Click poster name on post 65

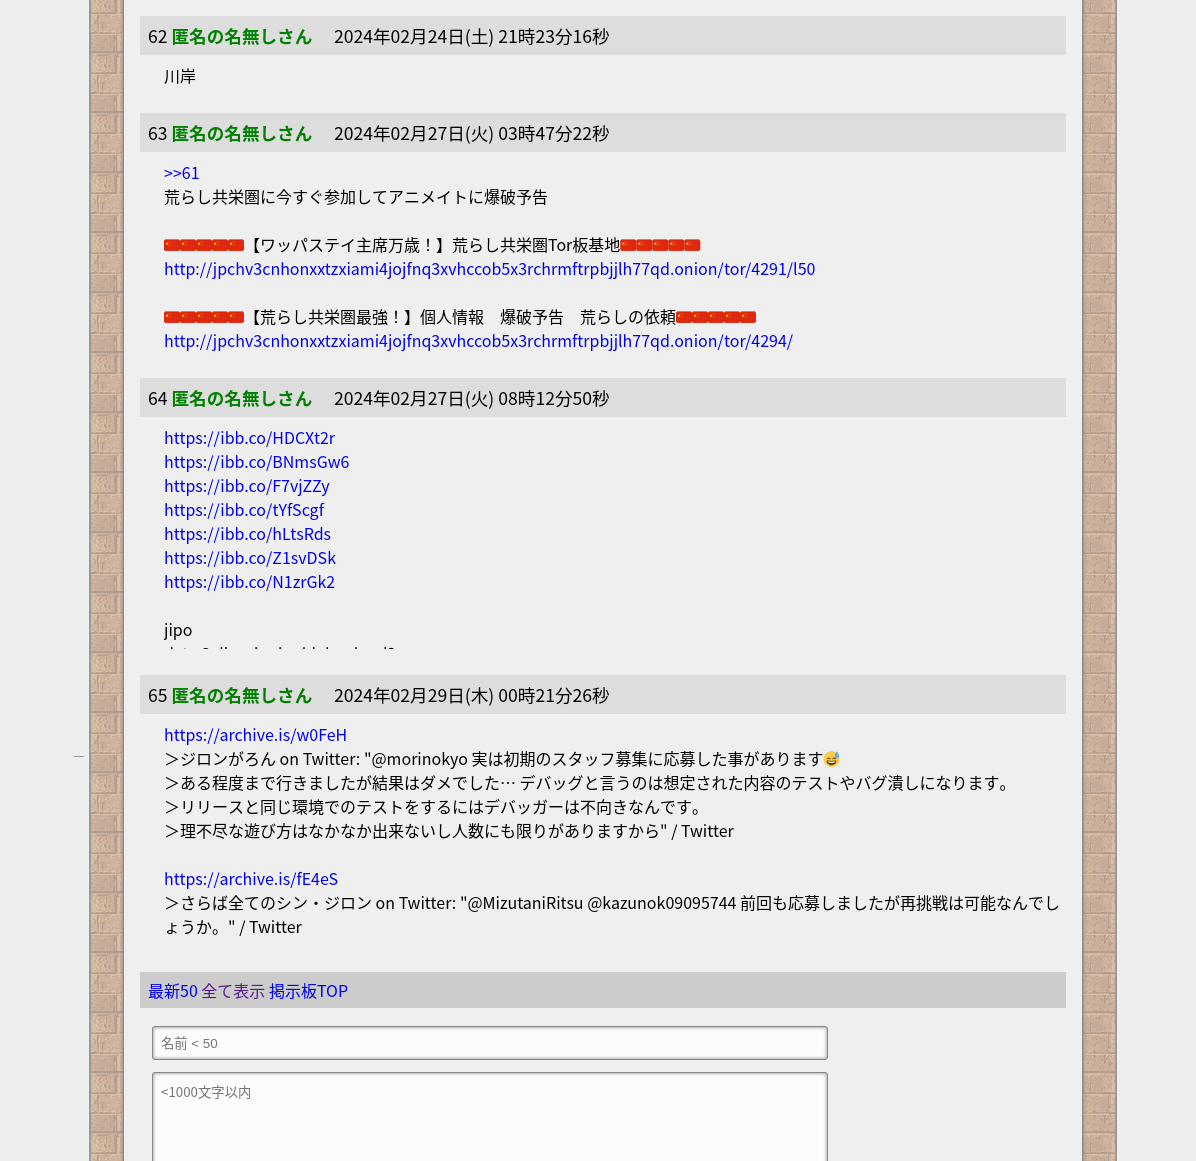tap(241, 696)
